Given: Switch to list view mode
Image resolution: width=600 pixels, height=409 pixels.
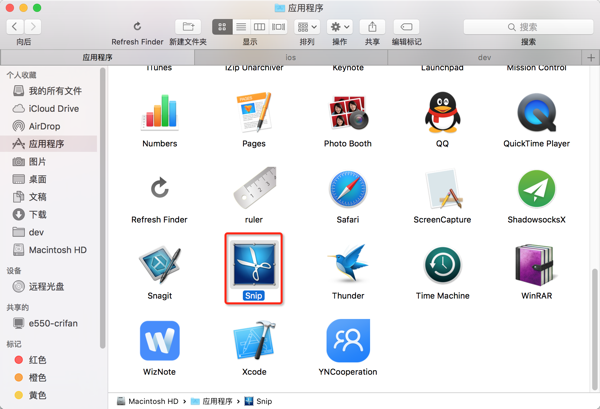Looking at the screenshot, I should coord(241,27).
